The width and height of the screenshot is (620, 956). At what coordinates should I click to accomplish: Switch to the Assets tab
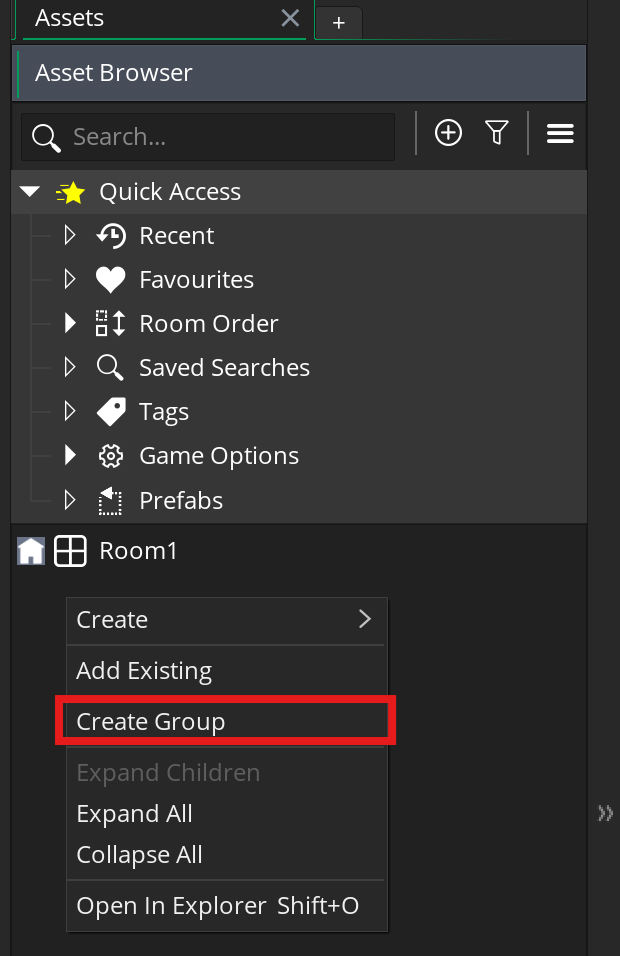70,18
